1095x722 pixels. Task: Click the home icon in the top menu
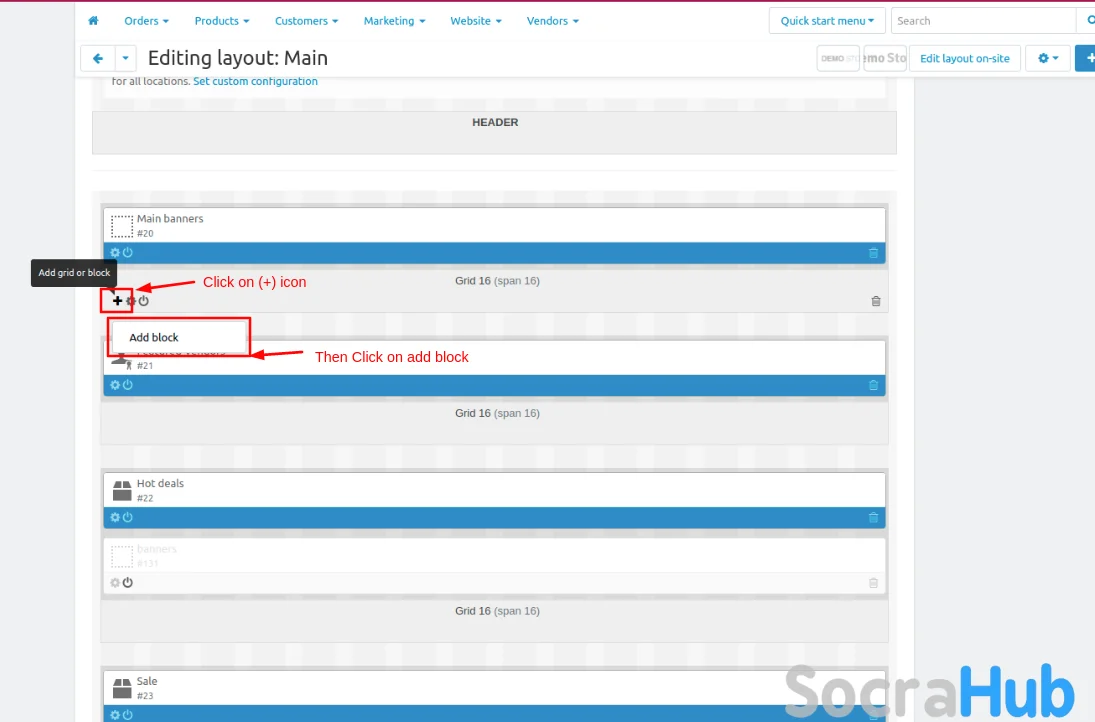click(x=93, y=21)
